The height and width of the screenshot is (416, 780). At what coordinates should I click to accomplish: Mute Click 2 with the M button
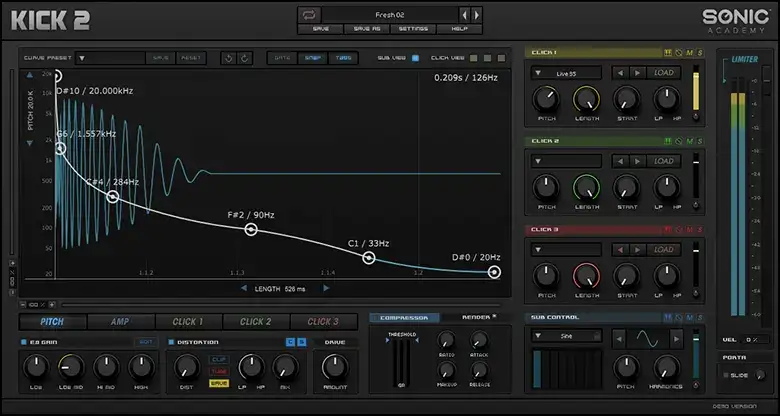click(689, 141)
